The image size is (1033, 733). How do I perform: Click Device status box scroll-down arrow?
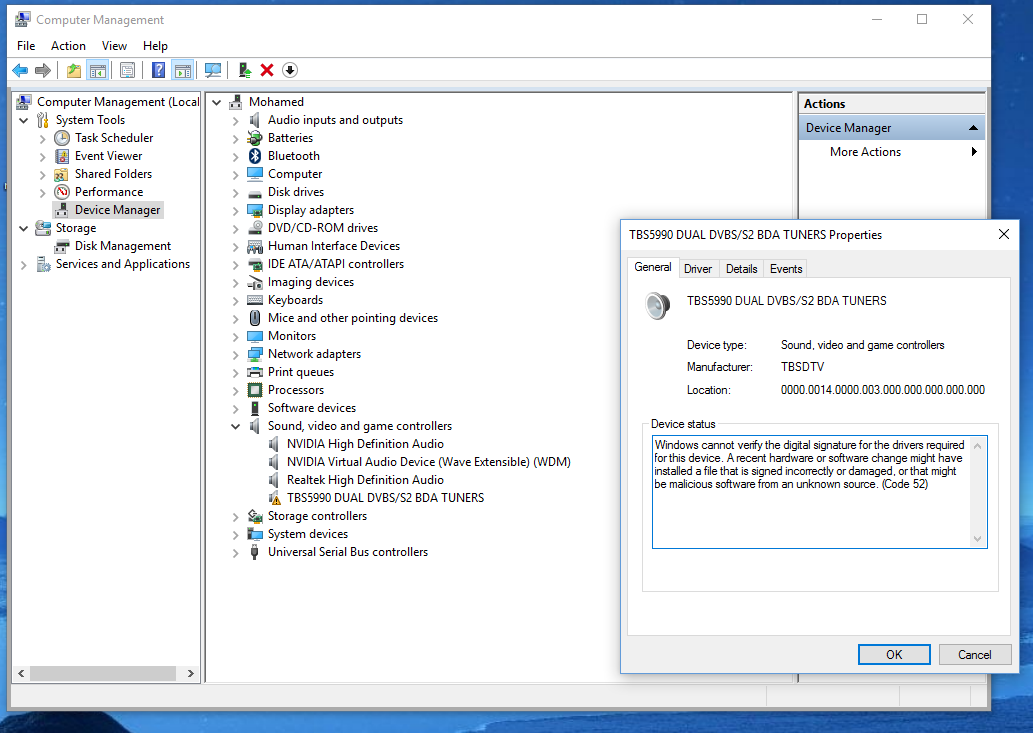pos(978,539)
